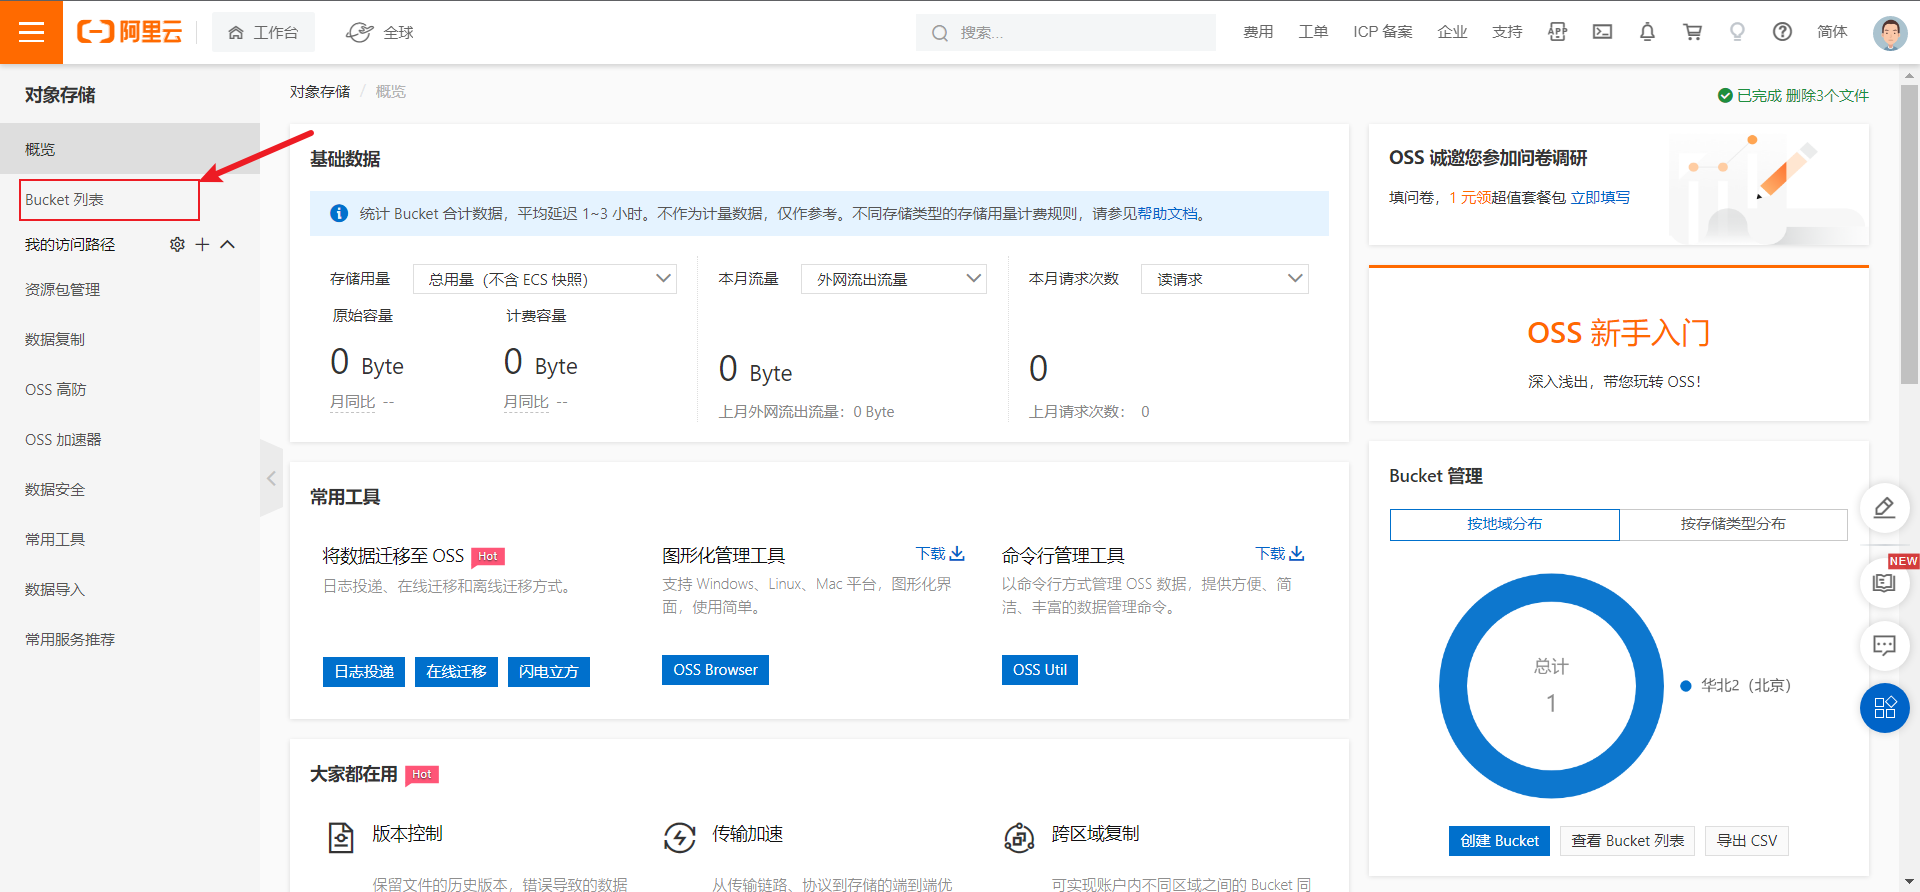Click the 对象存储 breadcrumb link

(x=320, y=92)
